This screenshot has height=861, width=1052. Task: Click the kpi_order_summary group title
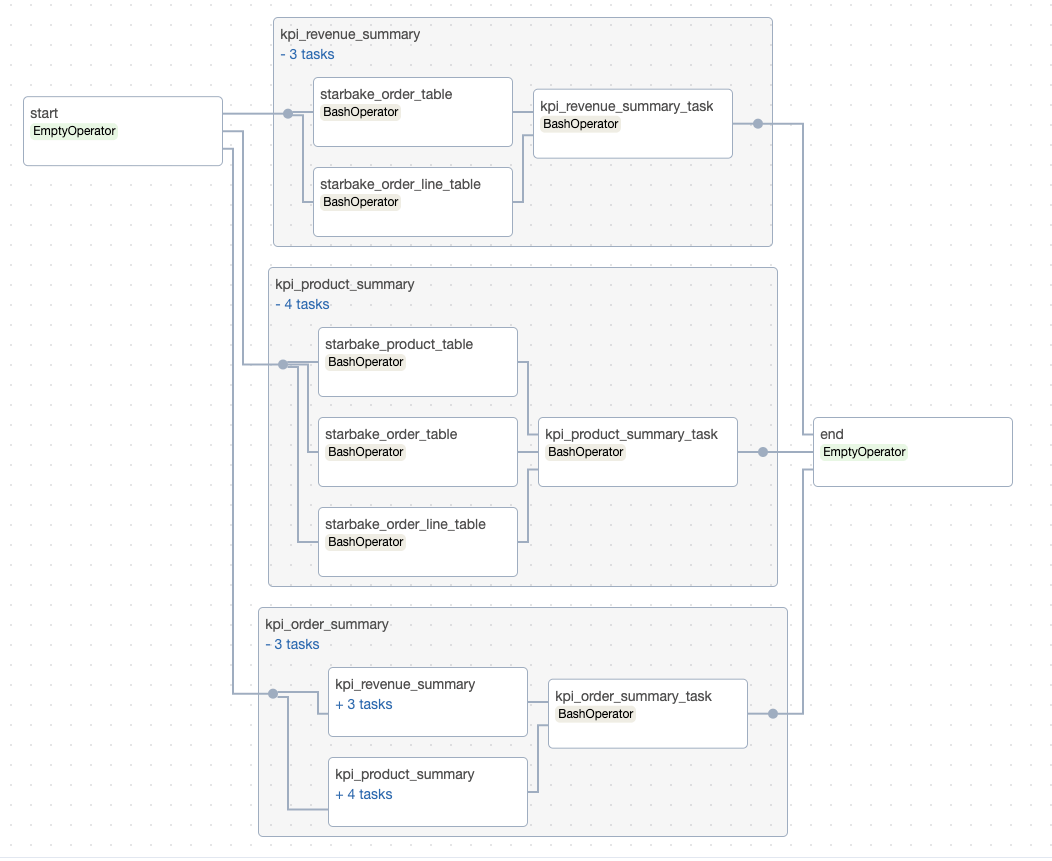pyautogui.click(x=326, y=624)
